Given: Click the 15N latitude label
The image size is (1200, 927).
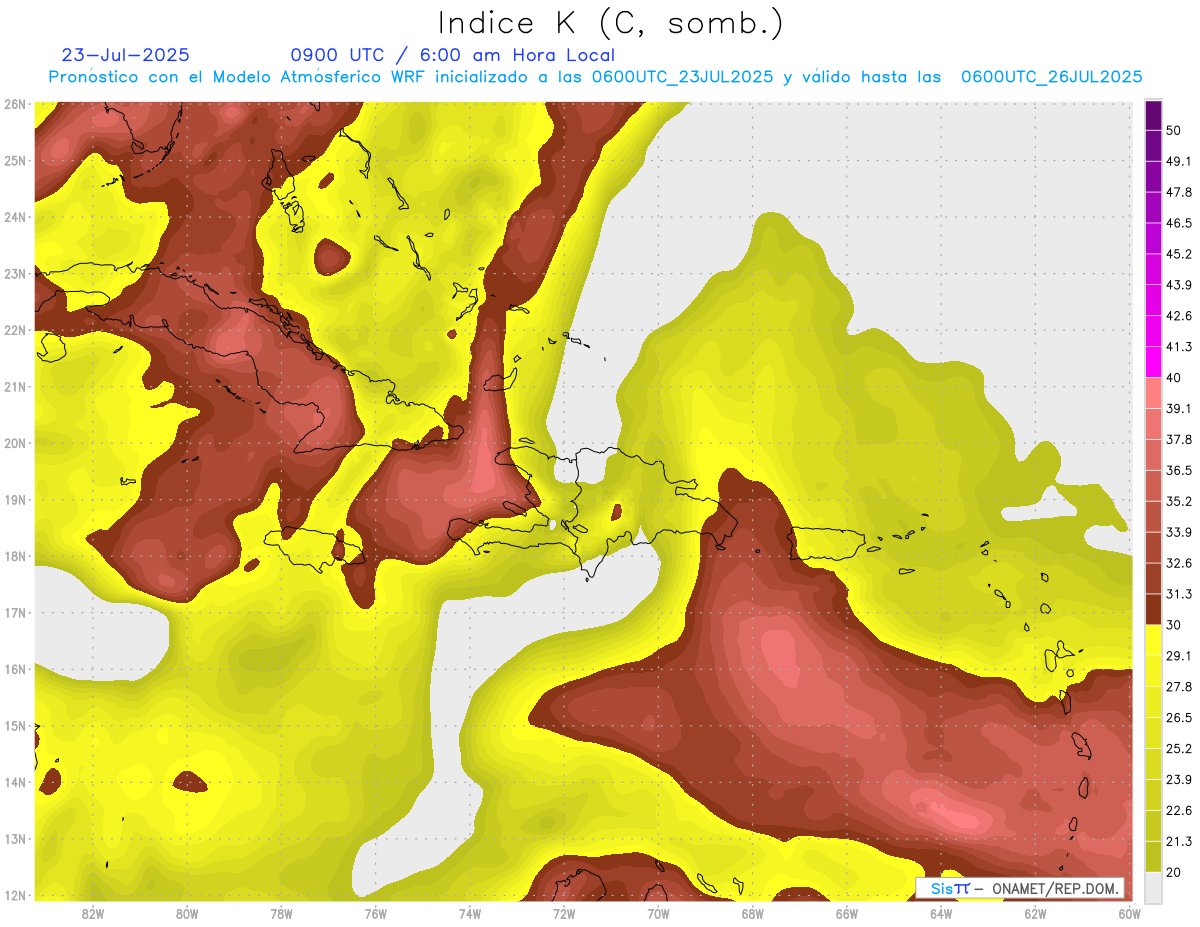Looking at the screenshot, I should pos(14,726).
